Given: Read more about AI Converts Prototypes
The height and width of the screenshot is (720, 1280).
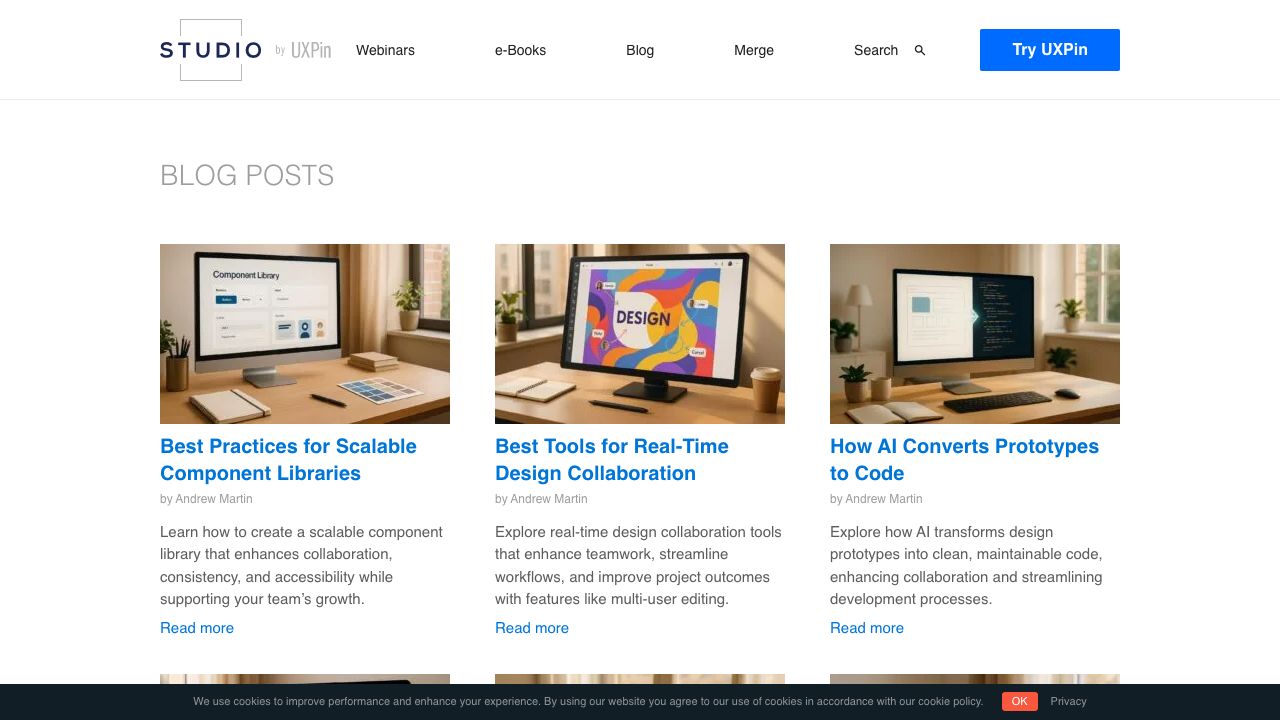Looking at the screenshot, I should pyautogui.click(x=867, y=628).
